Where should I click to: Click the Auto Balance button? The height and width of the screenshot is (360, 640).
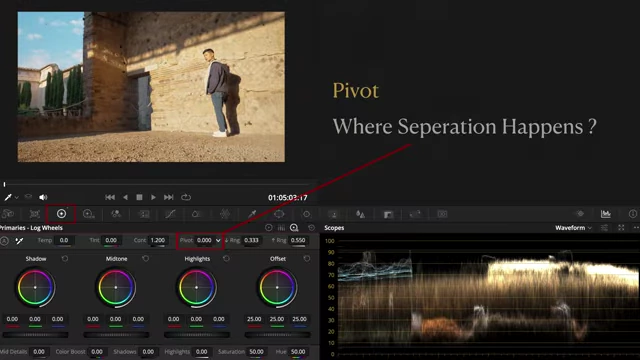click(4, 241)
